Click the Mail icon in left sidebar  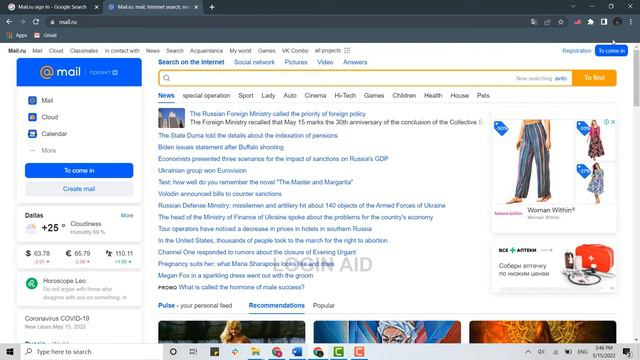pyautogui.click(x=32, y=100)
